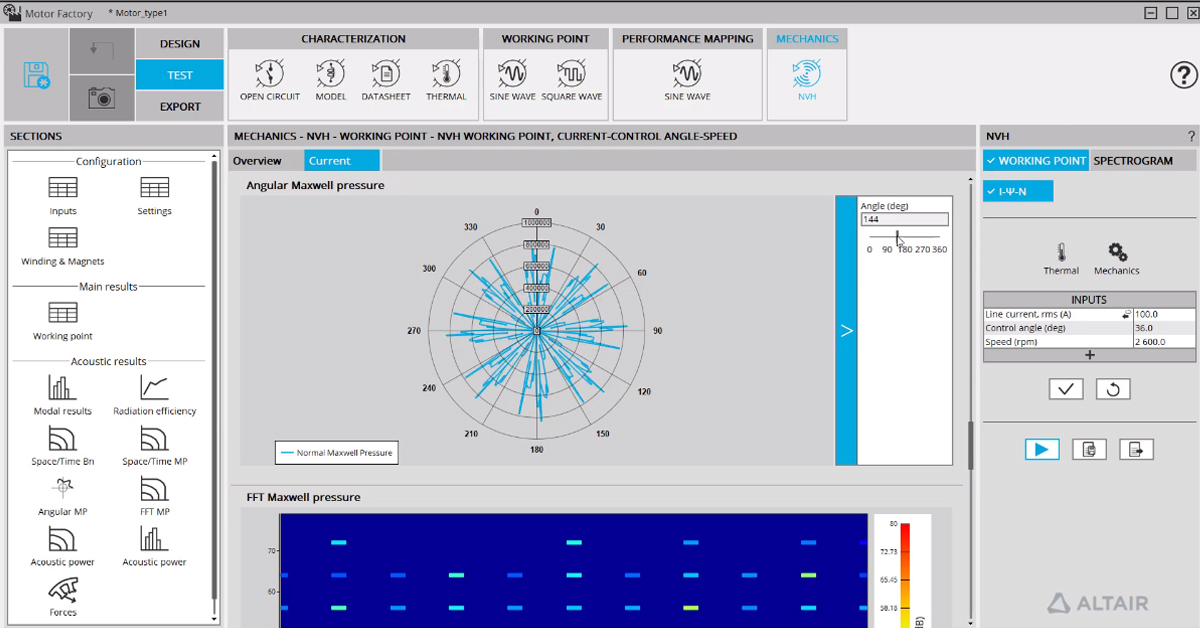Image resolution: width=1200 pixels, height=628 pixels.
Task: Run the test with the play button
Action: (1042, 450)
